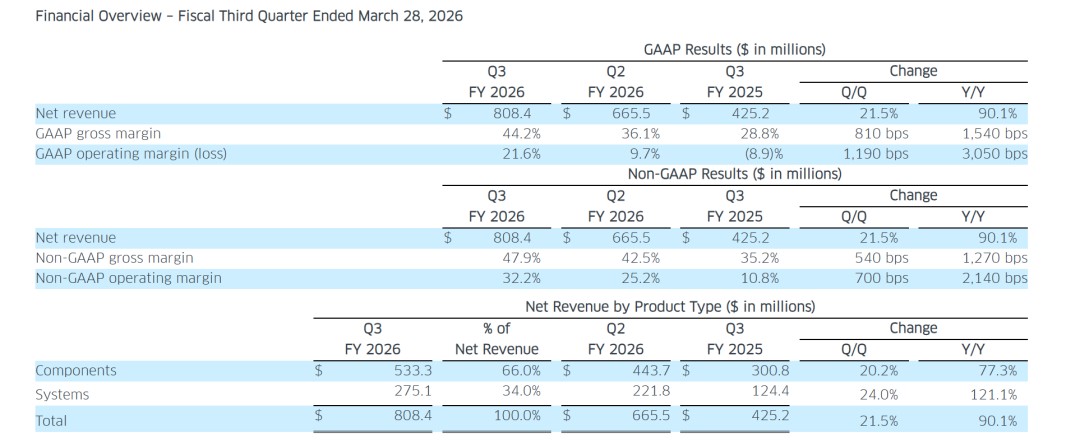Viewport: 1080px width, 442px height.
Task: Click the % of Net Revenue column header
Action: 497,339
